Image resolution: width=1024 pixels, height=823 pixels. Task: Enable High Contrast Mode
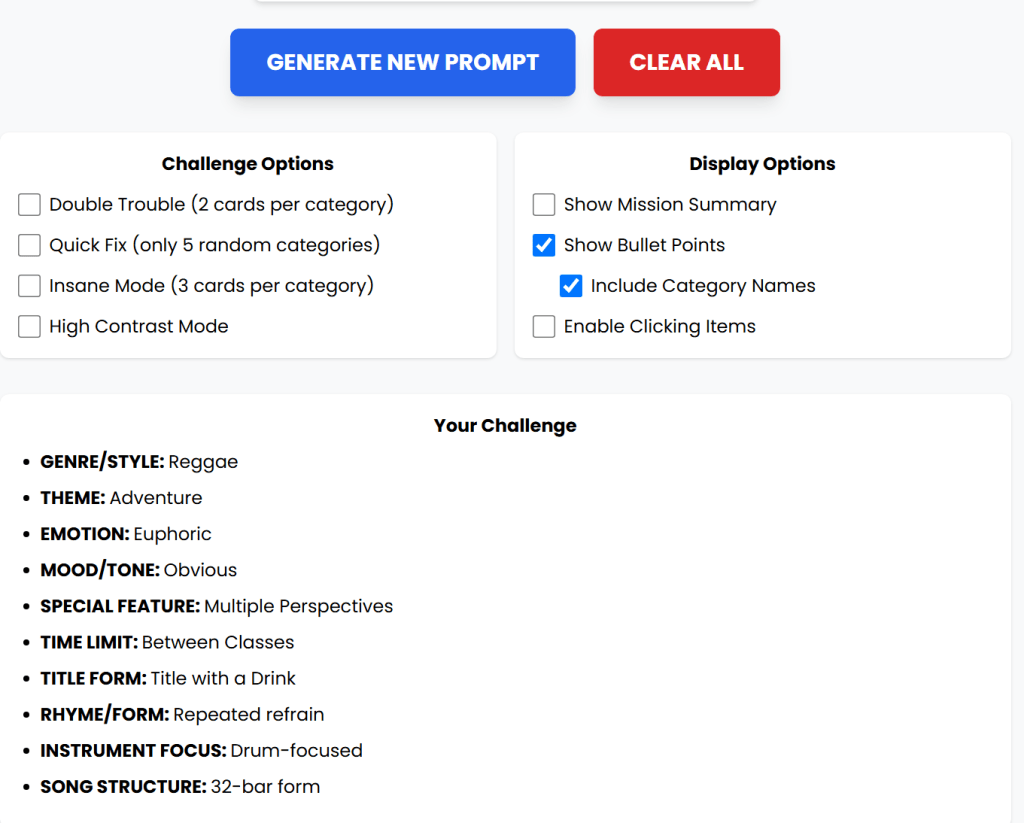coord(29,327)
